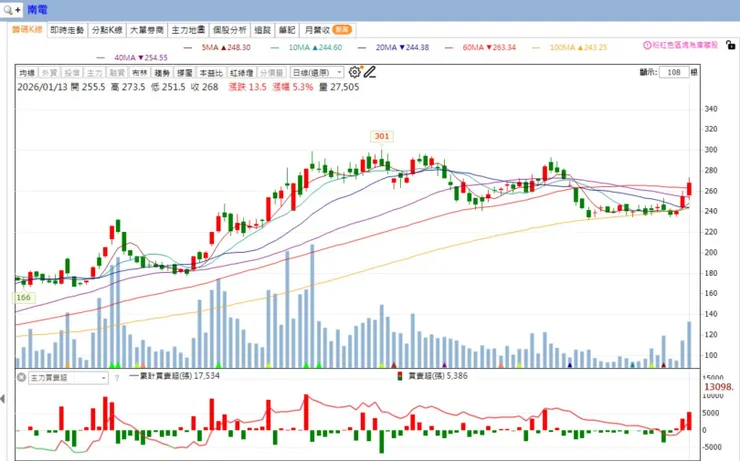
Task: Switch to 籌碼K線 tab
Action: (x=27, y=30)
